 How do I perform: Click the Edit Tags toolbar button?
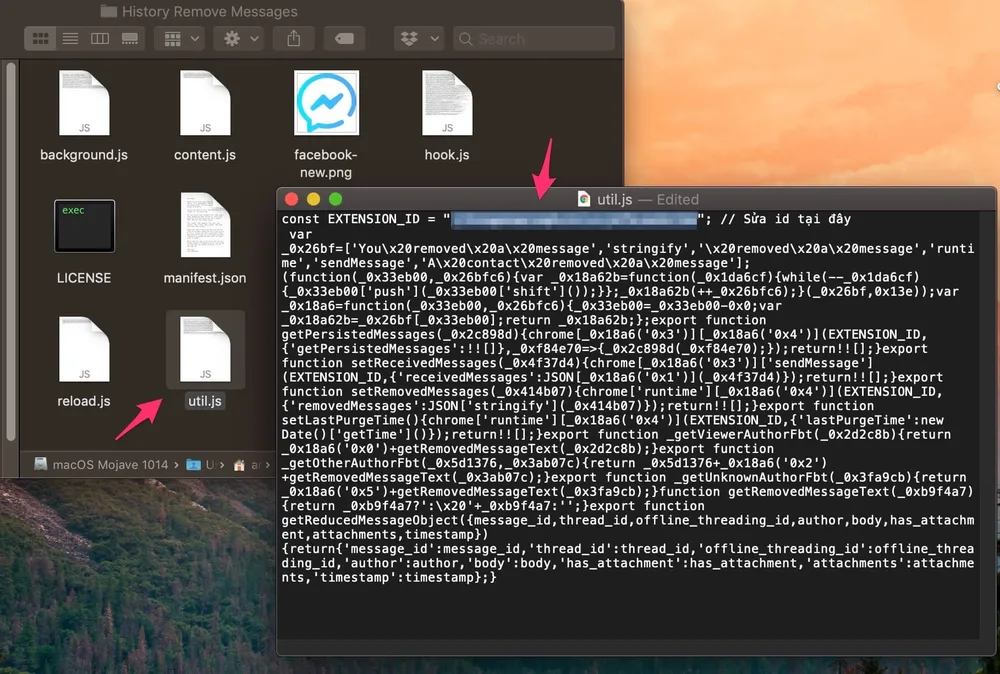[343, 38]
